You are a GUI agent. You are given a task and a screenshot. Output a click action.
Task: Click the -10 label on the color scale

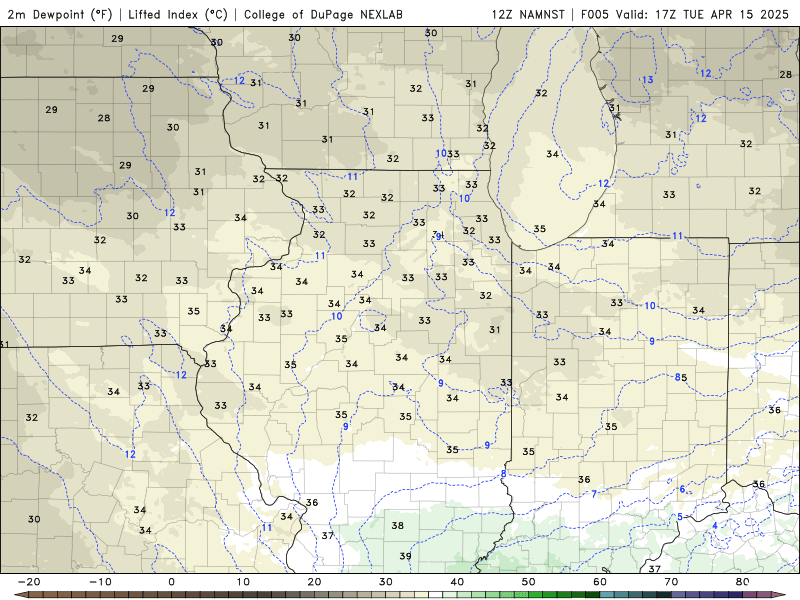point(100,582)
